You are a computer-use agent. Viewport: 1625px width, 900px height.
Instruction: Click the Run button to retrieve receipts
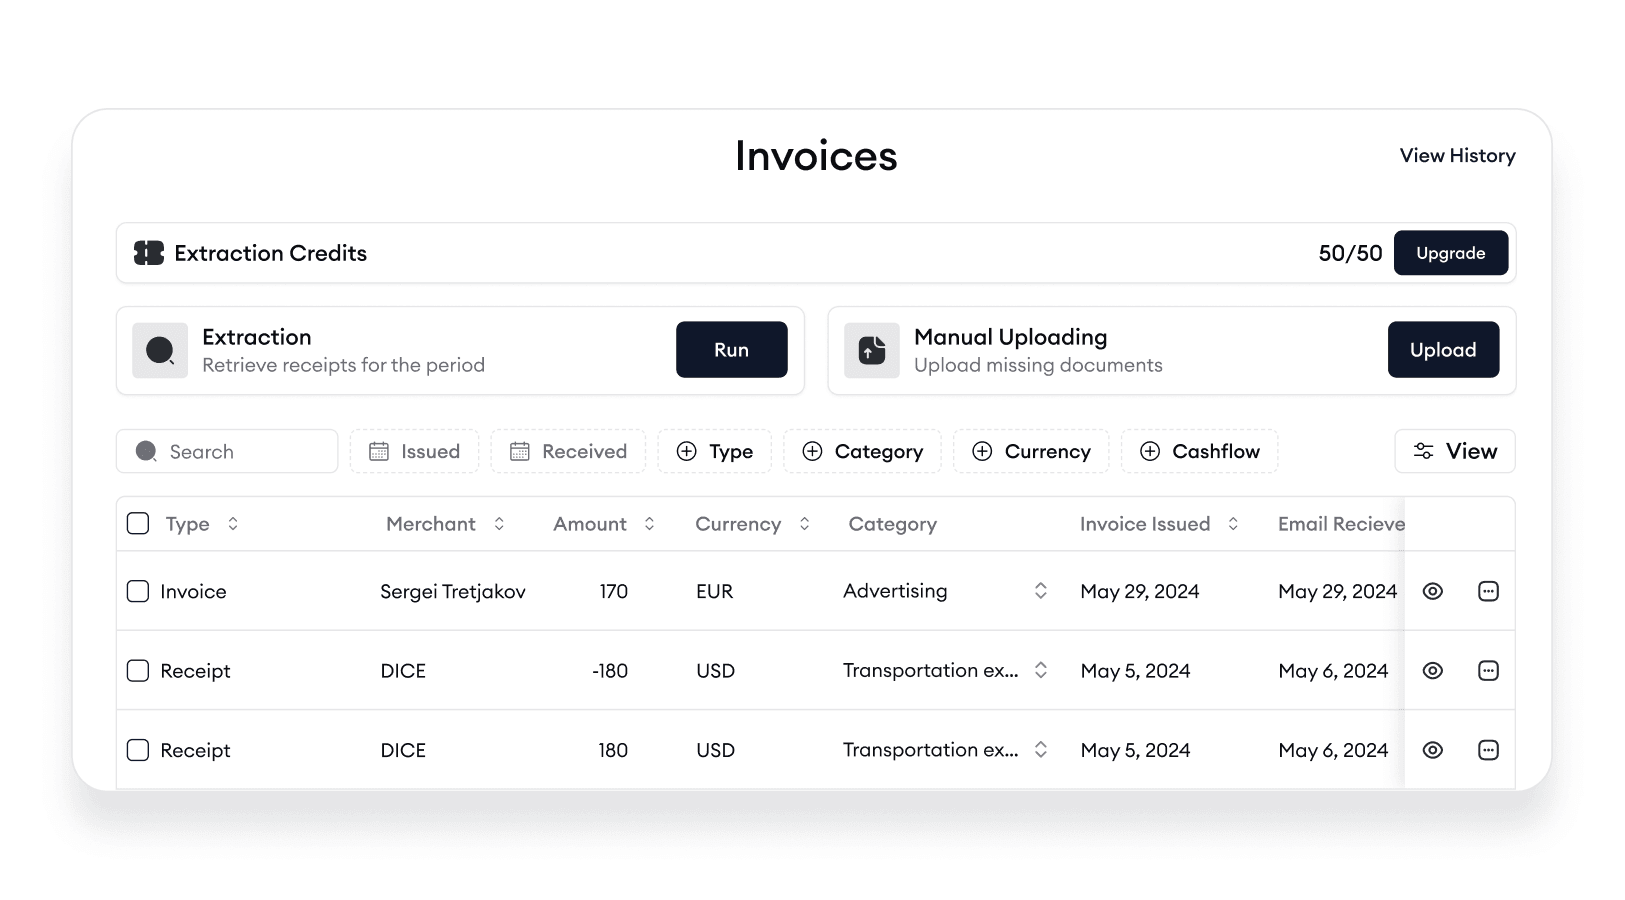point(731,350)
